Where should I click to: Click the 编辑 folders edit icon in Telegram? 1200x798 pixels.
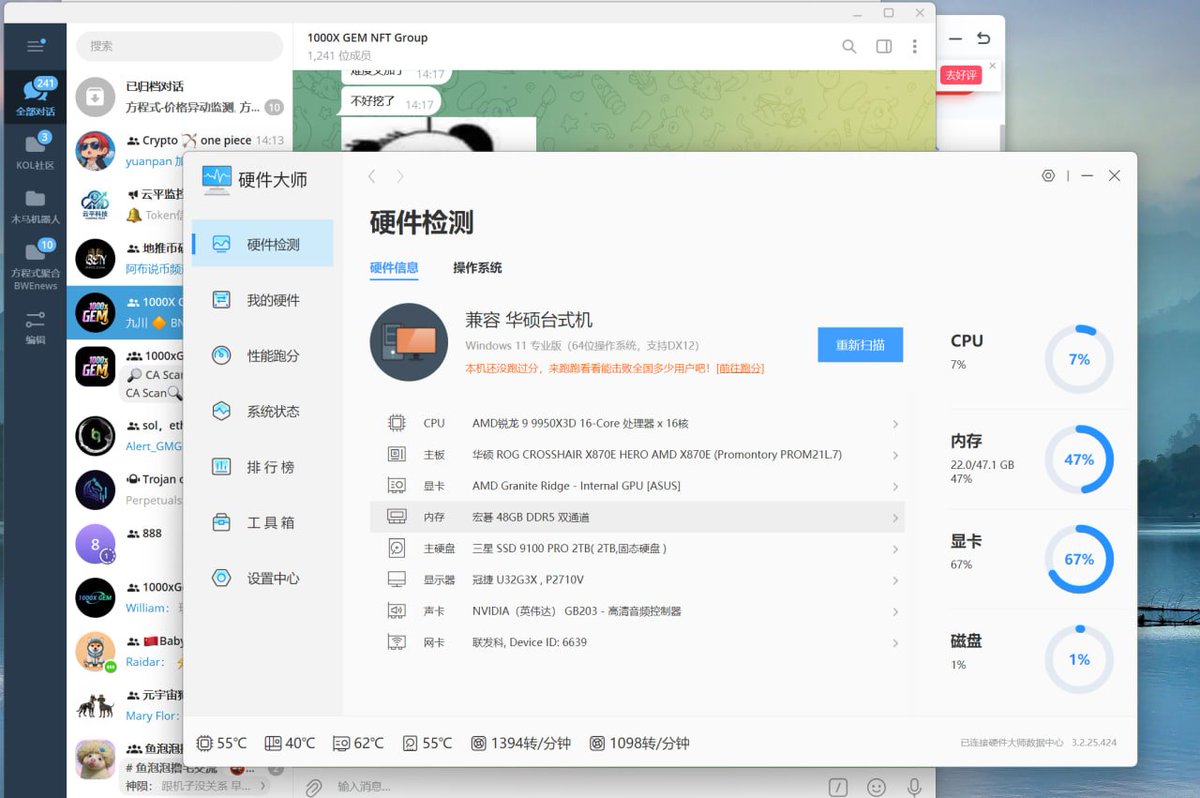[35, 326]
